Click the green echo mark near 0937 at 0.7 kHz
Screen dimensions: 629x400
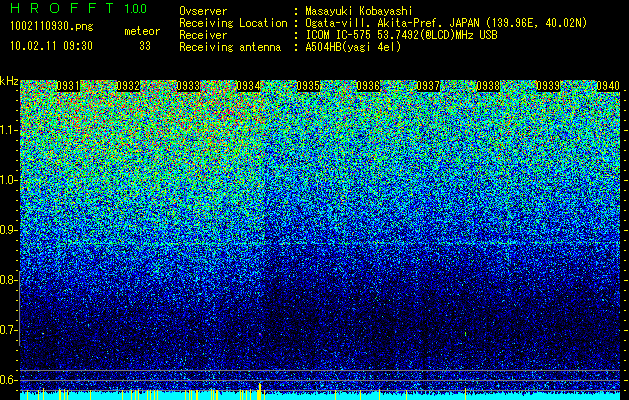tap(465, 333)
